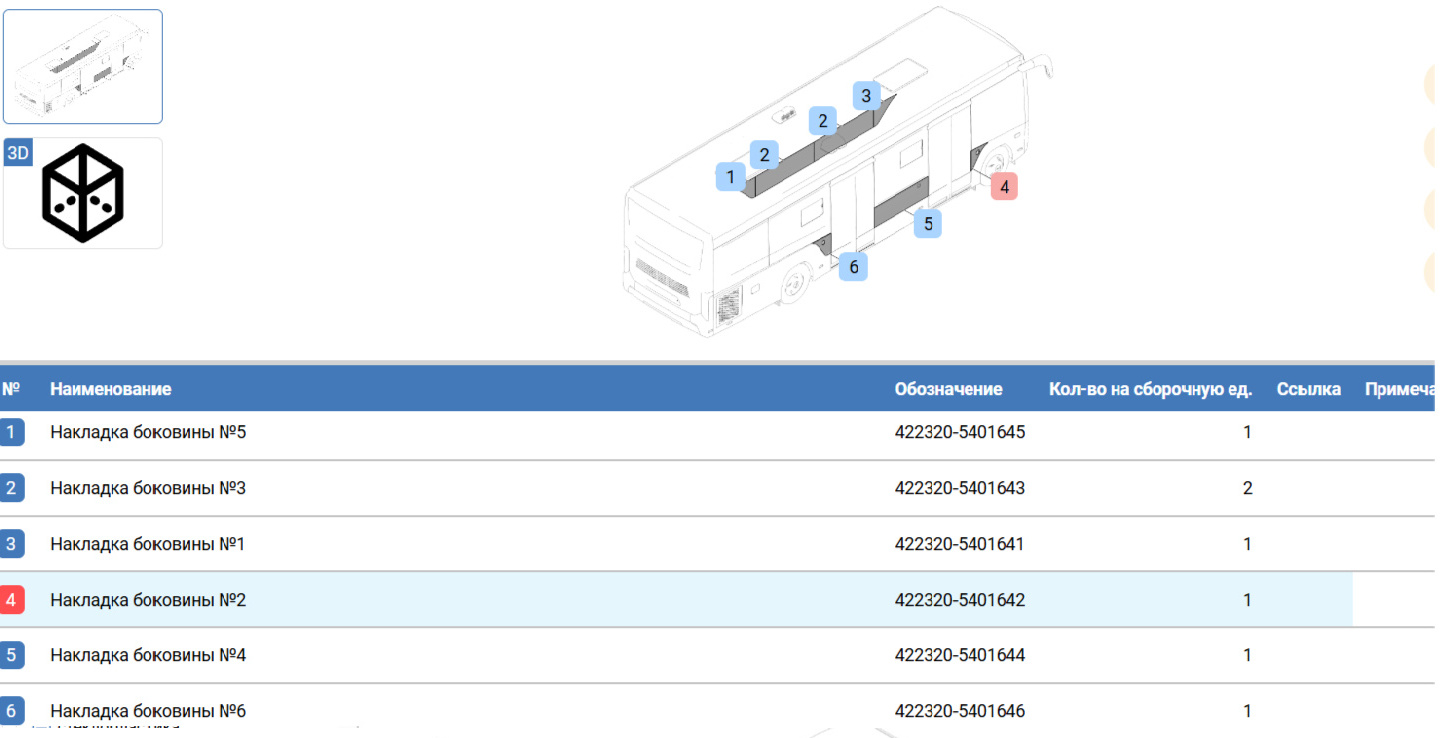This screenshot has width=1440, height=738.
Task: Select the bus diagram thumbnail
Action: tap(82, 67)
